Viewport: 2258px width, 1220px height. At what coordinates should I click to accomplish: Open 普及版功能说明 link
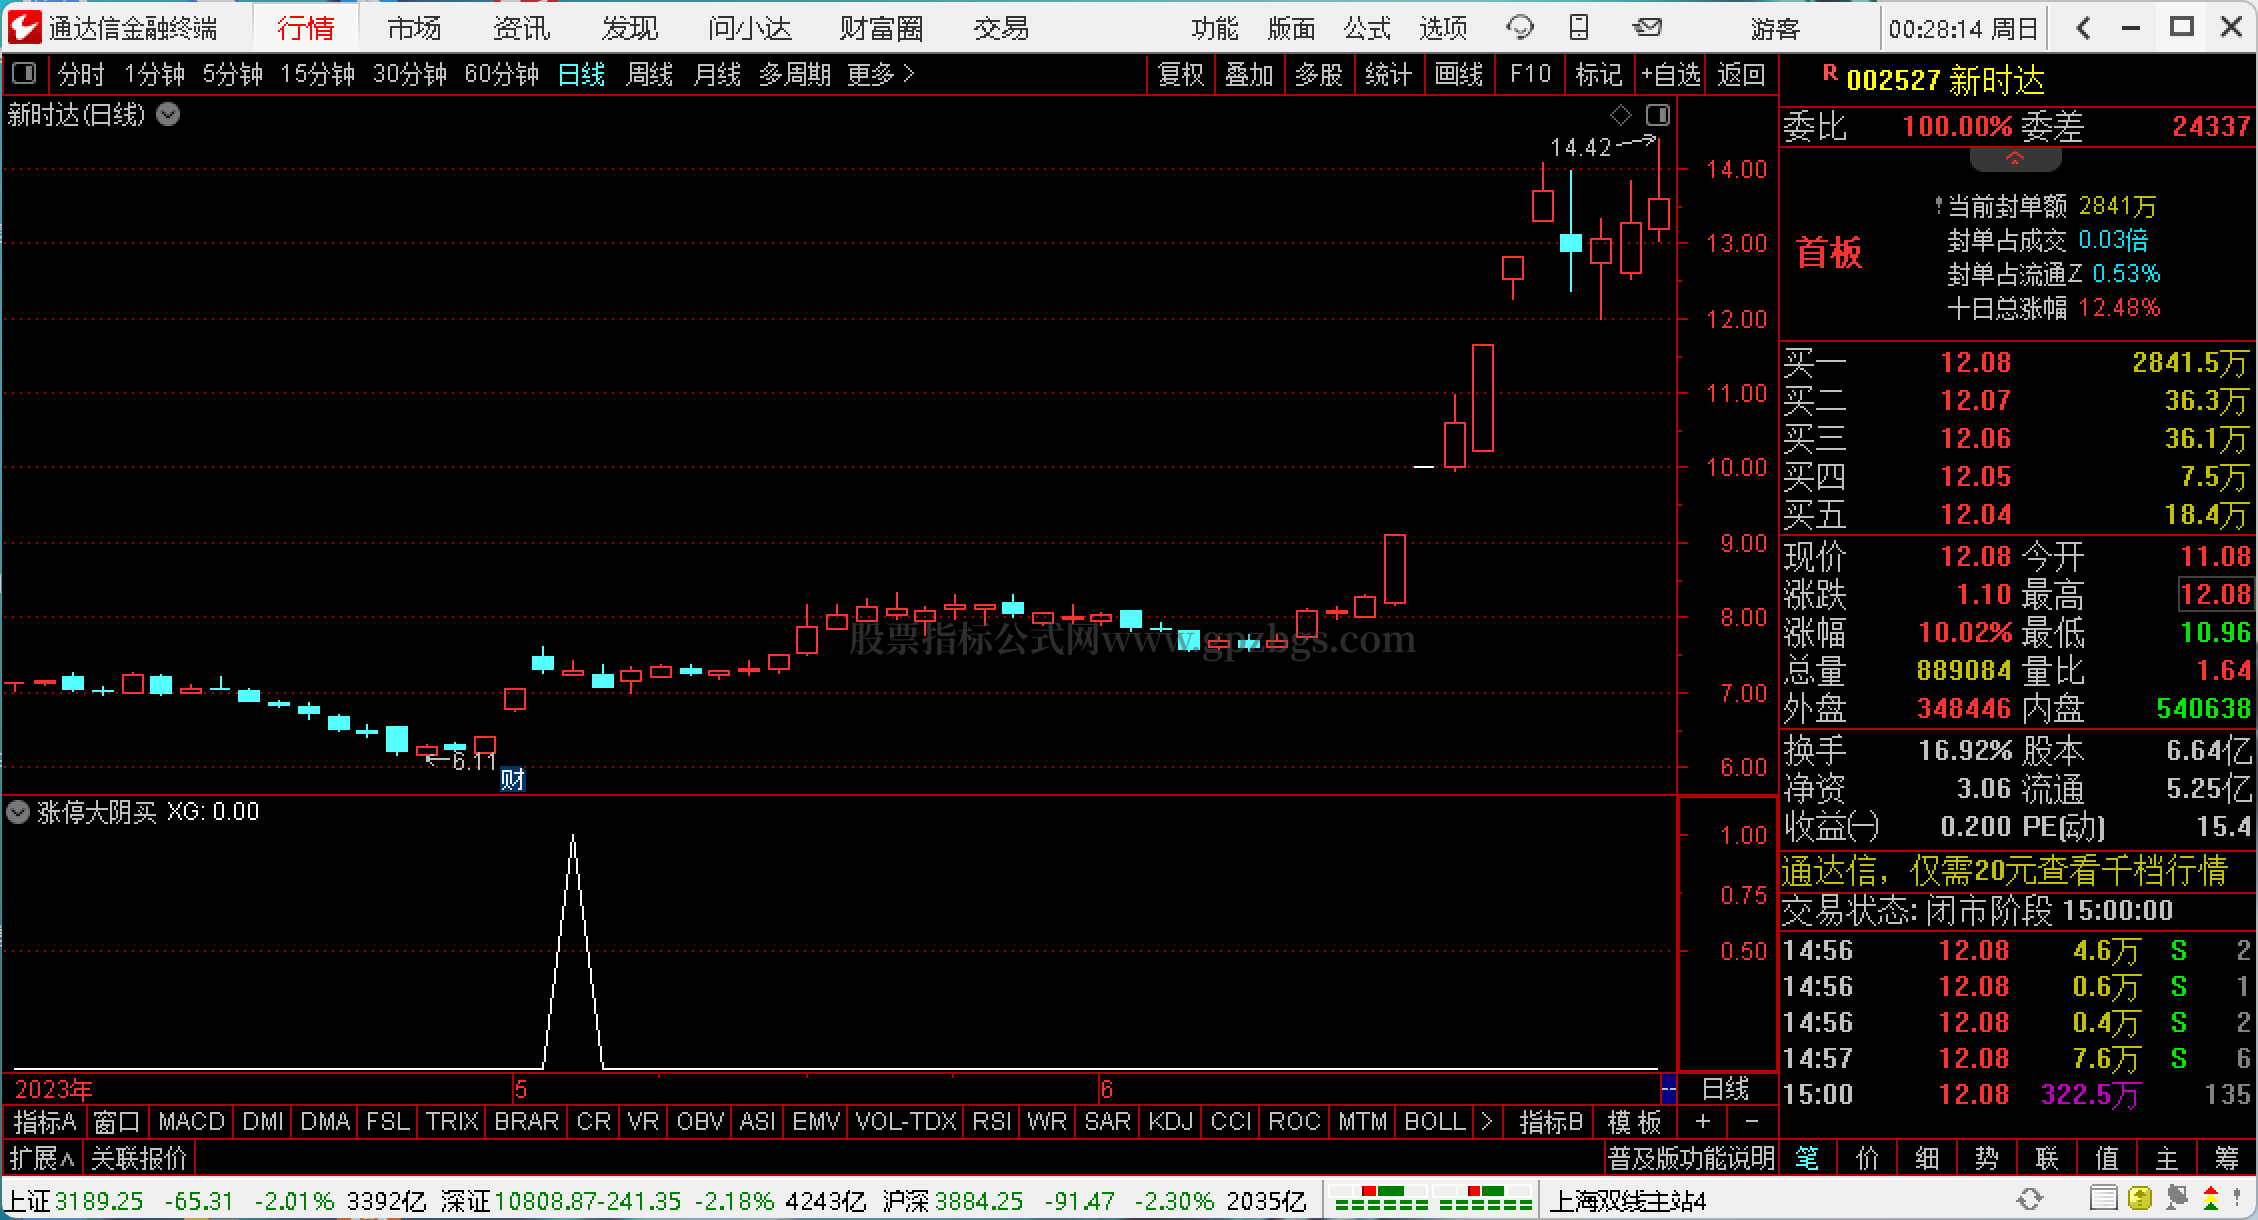pos(1691,1158)
